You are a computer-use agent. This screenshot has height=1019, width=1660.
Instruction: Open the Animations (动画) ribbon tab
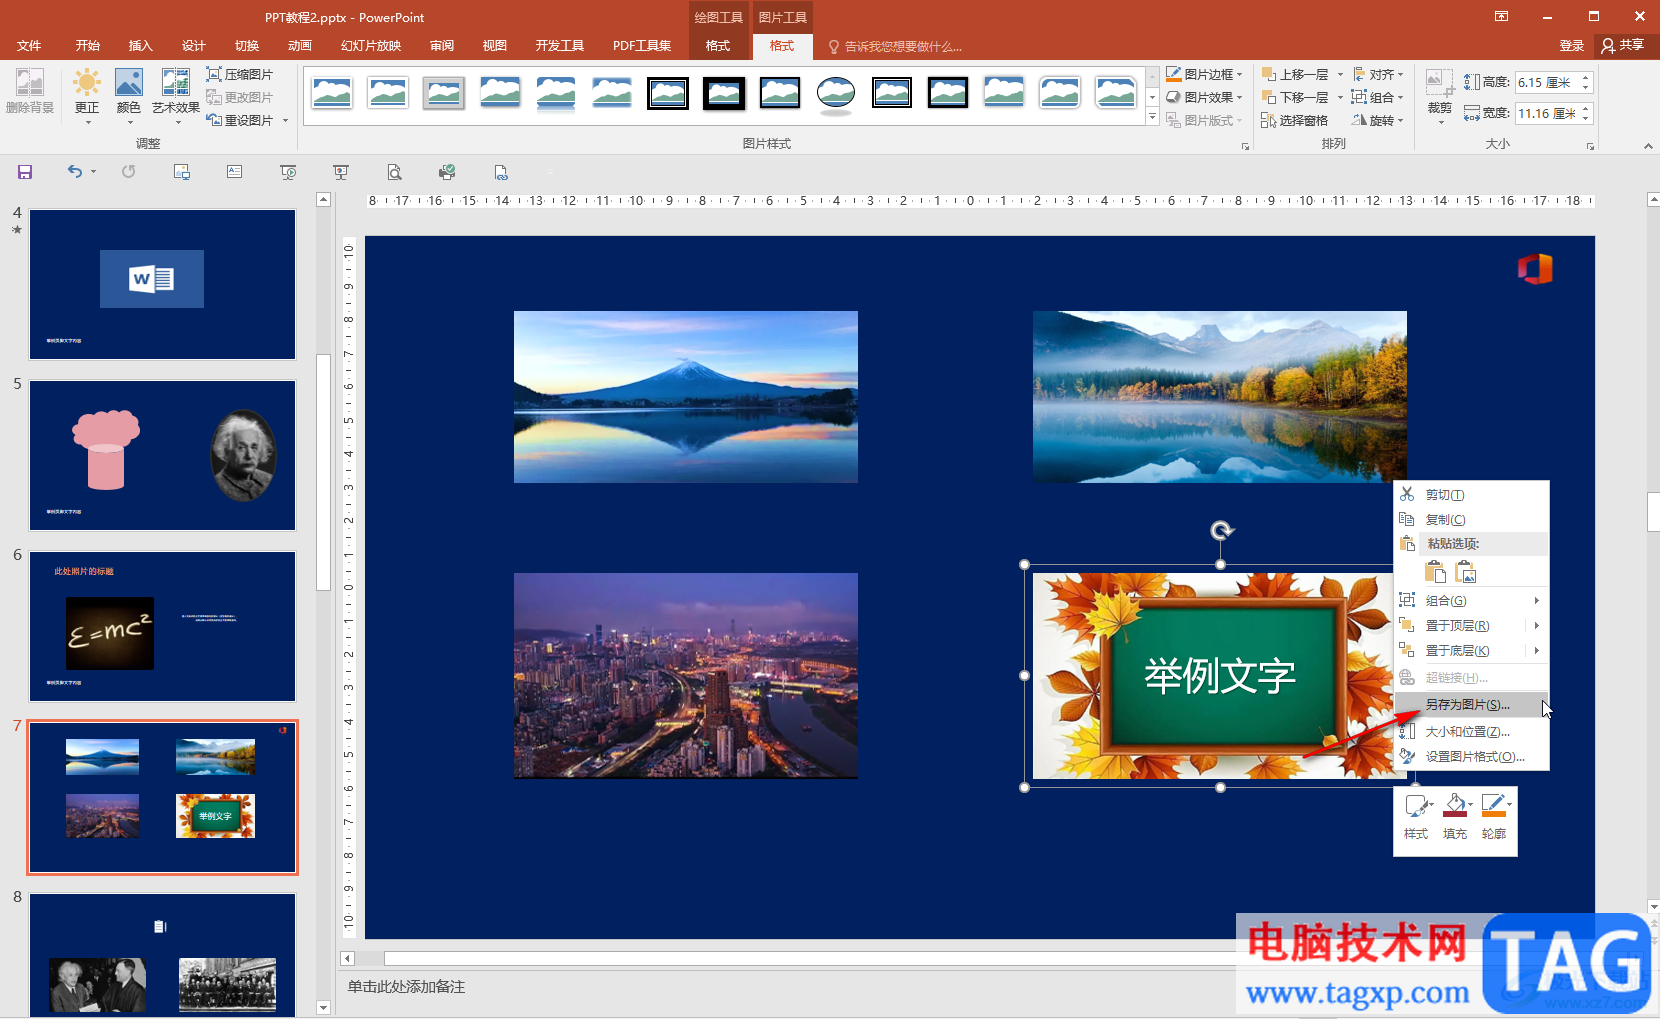[299, 46]
